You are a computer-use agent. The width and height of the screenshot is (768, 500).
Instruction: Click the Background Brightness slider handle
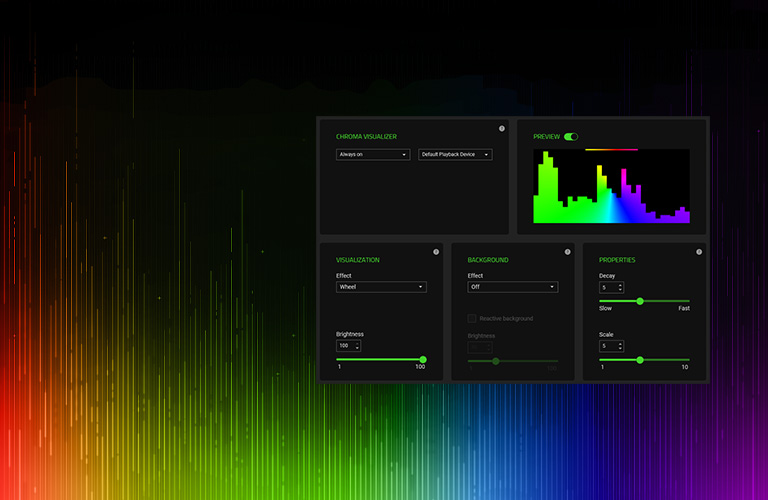point(496,361)
